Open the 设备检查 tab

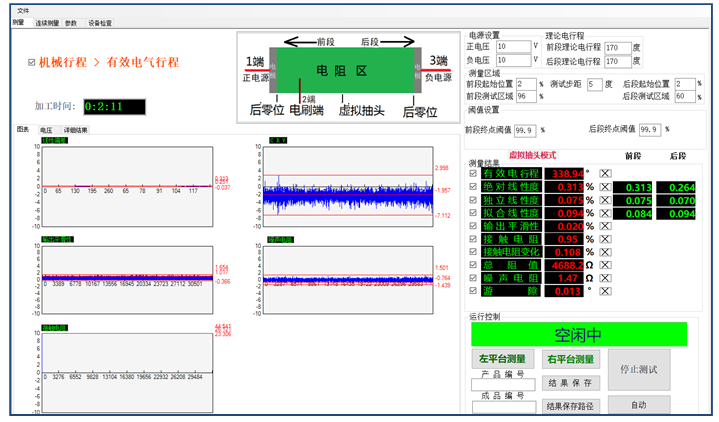point(100,21)
